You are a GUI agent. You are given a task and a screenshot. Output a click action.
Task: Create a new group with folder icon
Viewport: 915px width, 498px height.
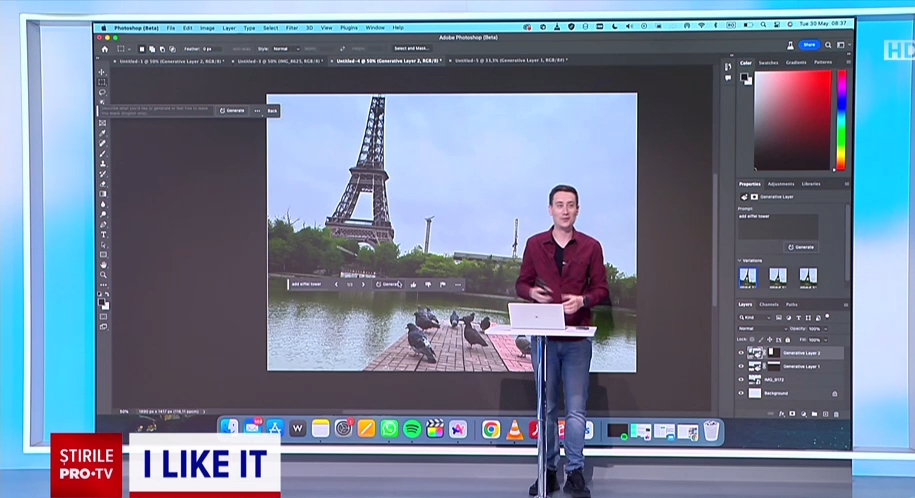point(815,414)
